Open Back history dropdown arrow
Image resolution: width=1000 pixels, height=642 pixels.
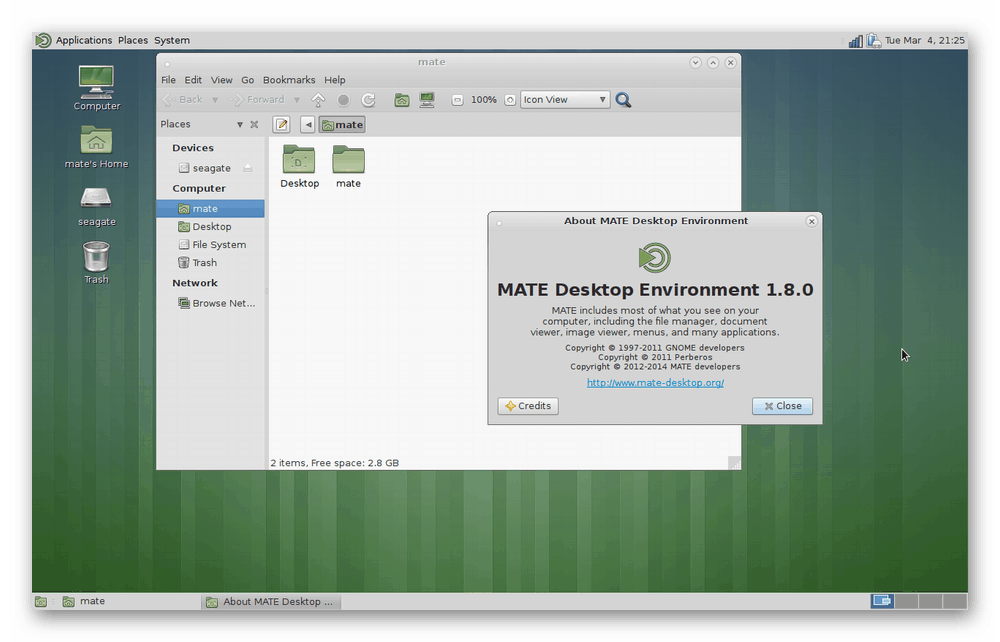(x=215, y=100)
